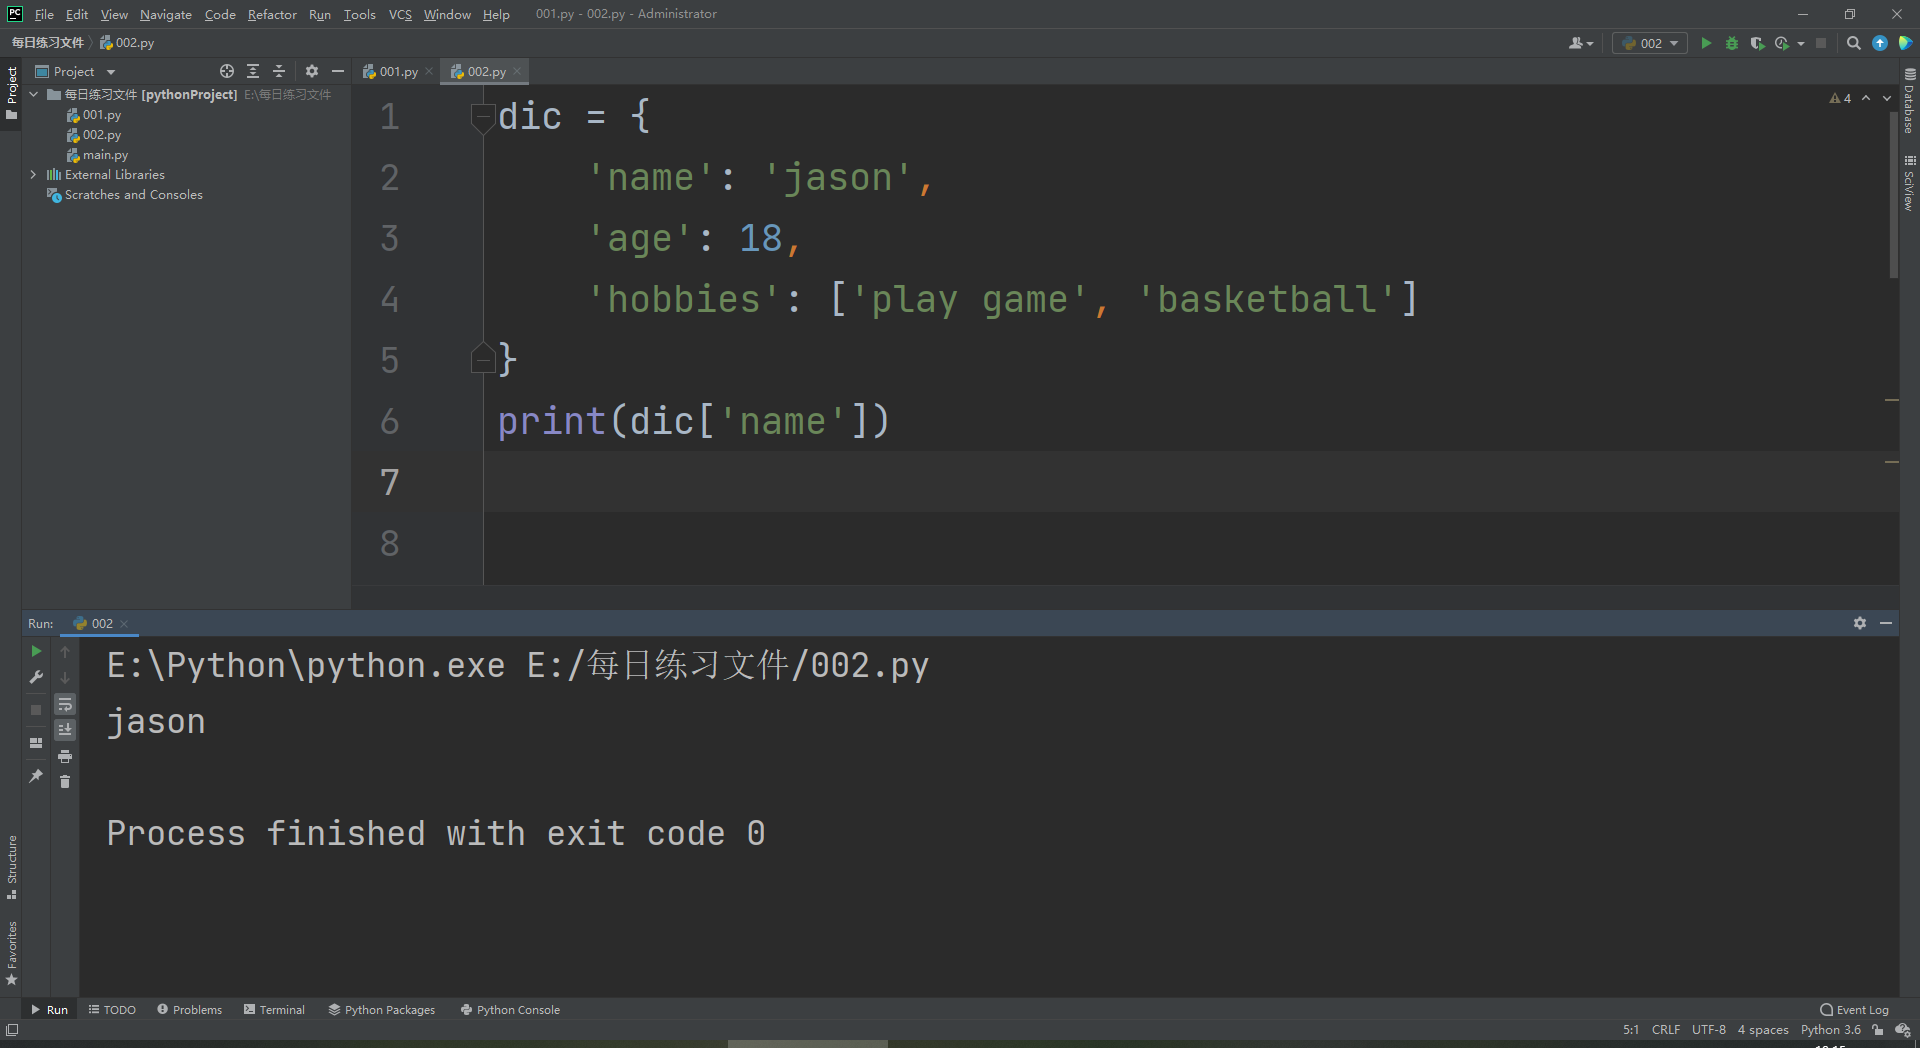1920x1048 pixels.
Task: Open Python Packages tool window
Action: [382, 1010]
